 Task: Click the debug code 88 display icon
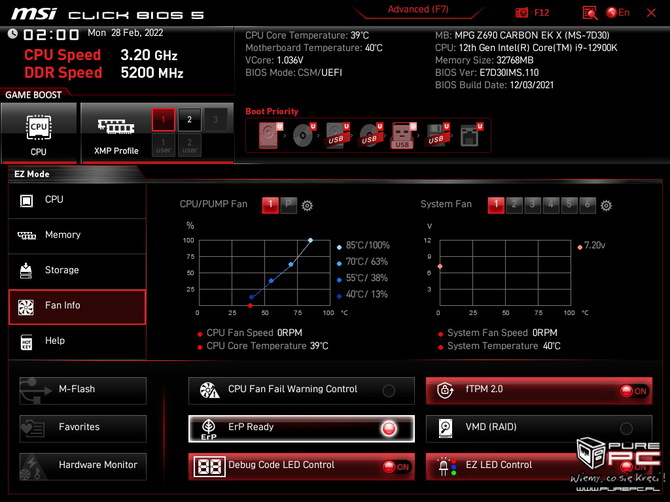point(209,466)
